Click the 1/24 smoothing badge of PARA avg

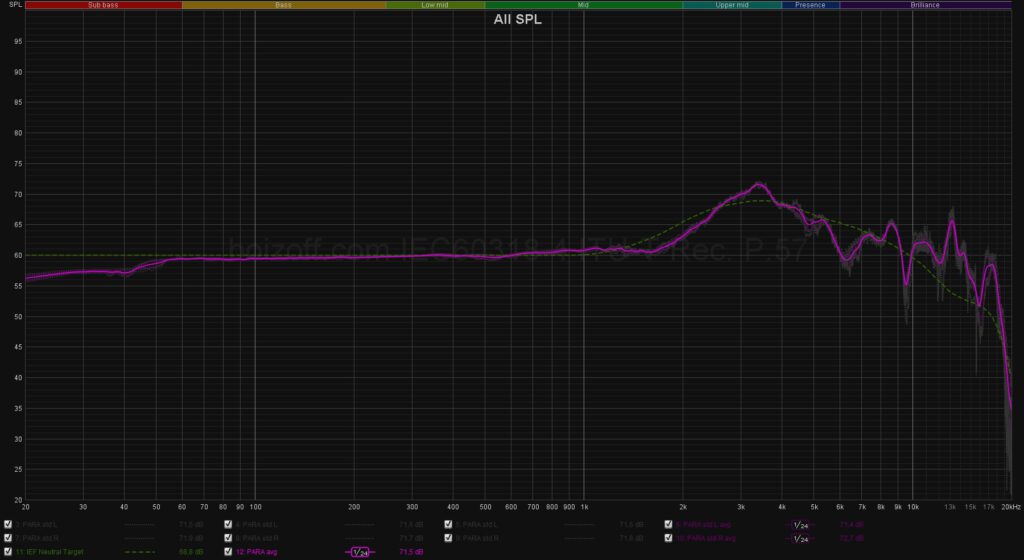pos(360,552)
